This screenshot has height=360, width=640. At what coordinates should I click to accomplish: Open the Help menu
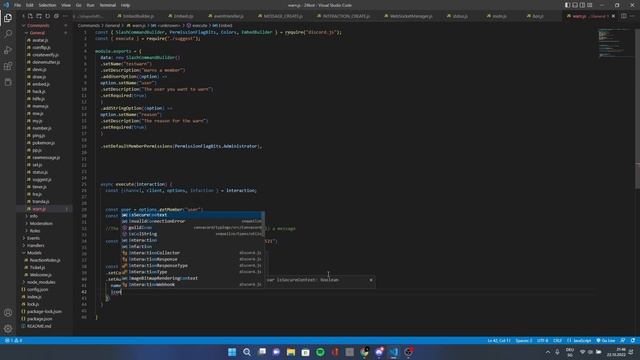(x=125, y=5)
